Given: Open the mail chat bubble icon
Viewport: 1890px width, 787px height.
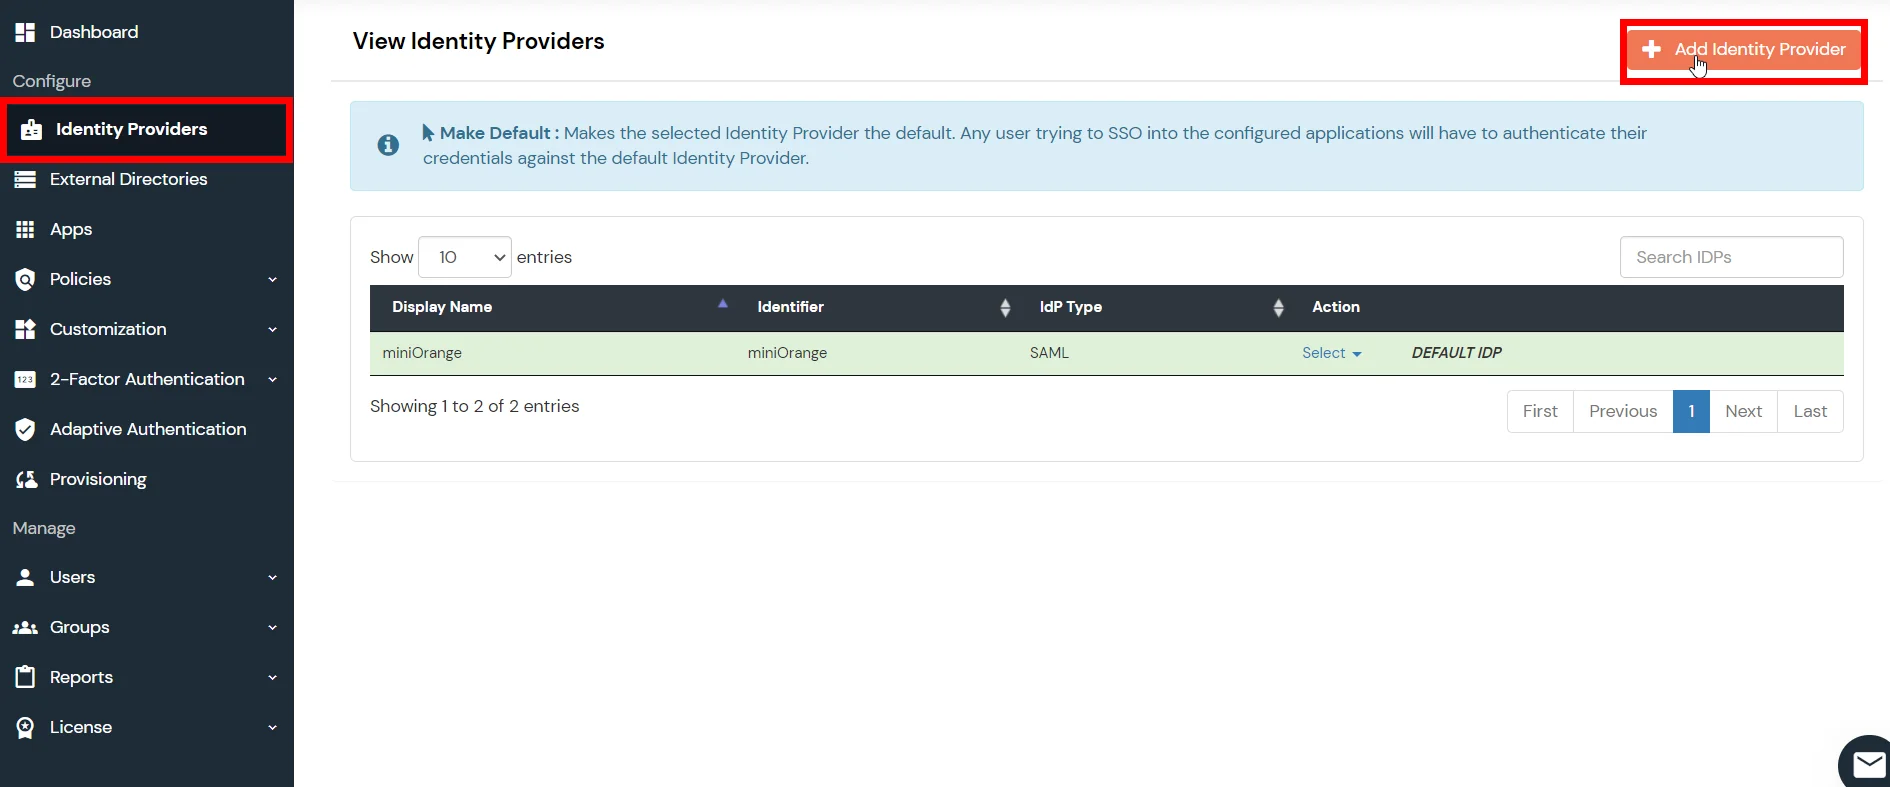Looking at the screenshot, I should 1868,765.
